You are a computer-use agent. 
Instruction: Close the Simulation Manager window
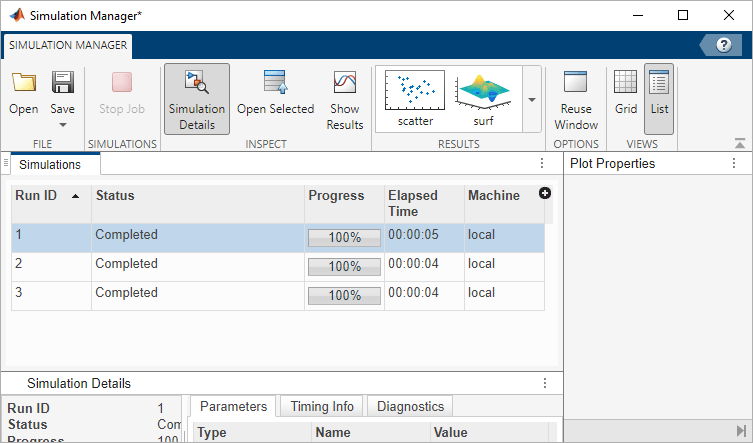(729, 15)
